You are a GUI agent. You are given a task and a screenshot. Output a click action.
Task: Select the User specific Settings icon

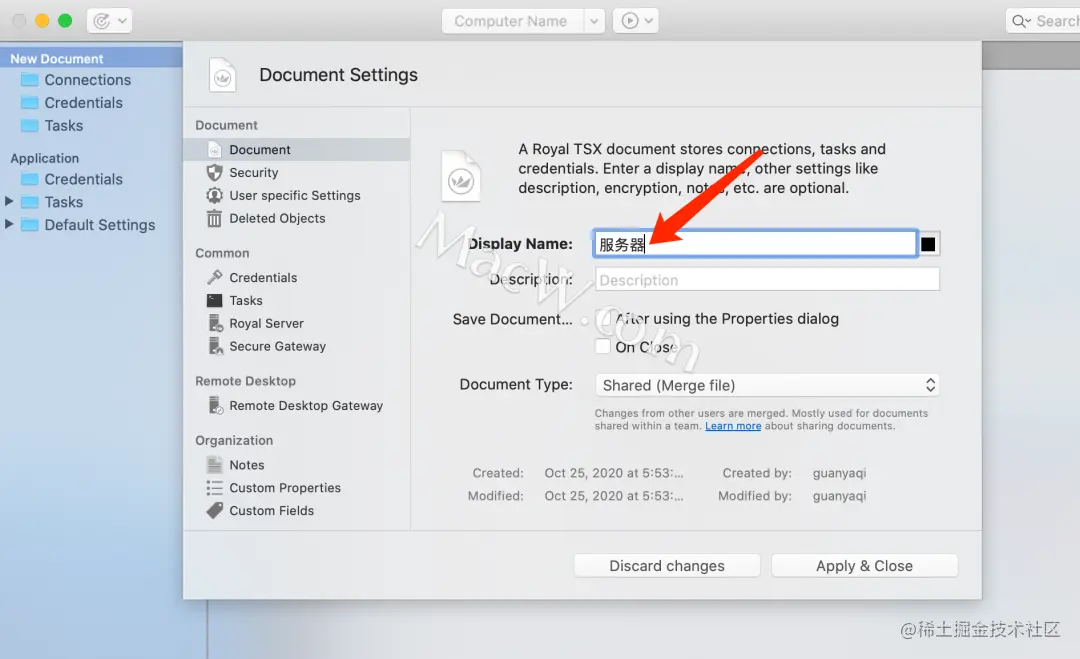click(215, 196)
